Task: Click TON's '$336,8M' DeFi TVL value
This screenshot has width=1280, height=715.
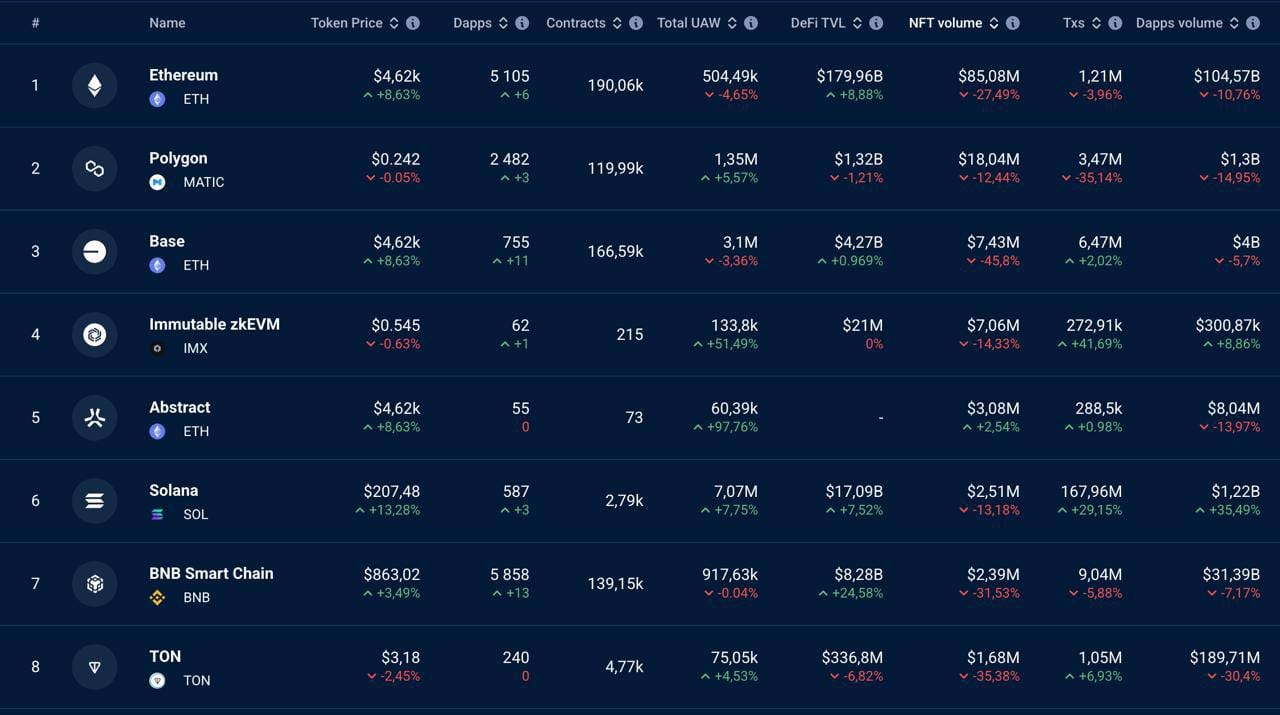Action: pos(852,657)
